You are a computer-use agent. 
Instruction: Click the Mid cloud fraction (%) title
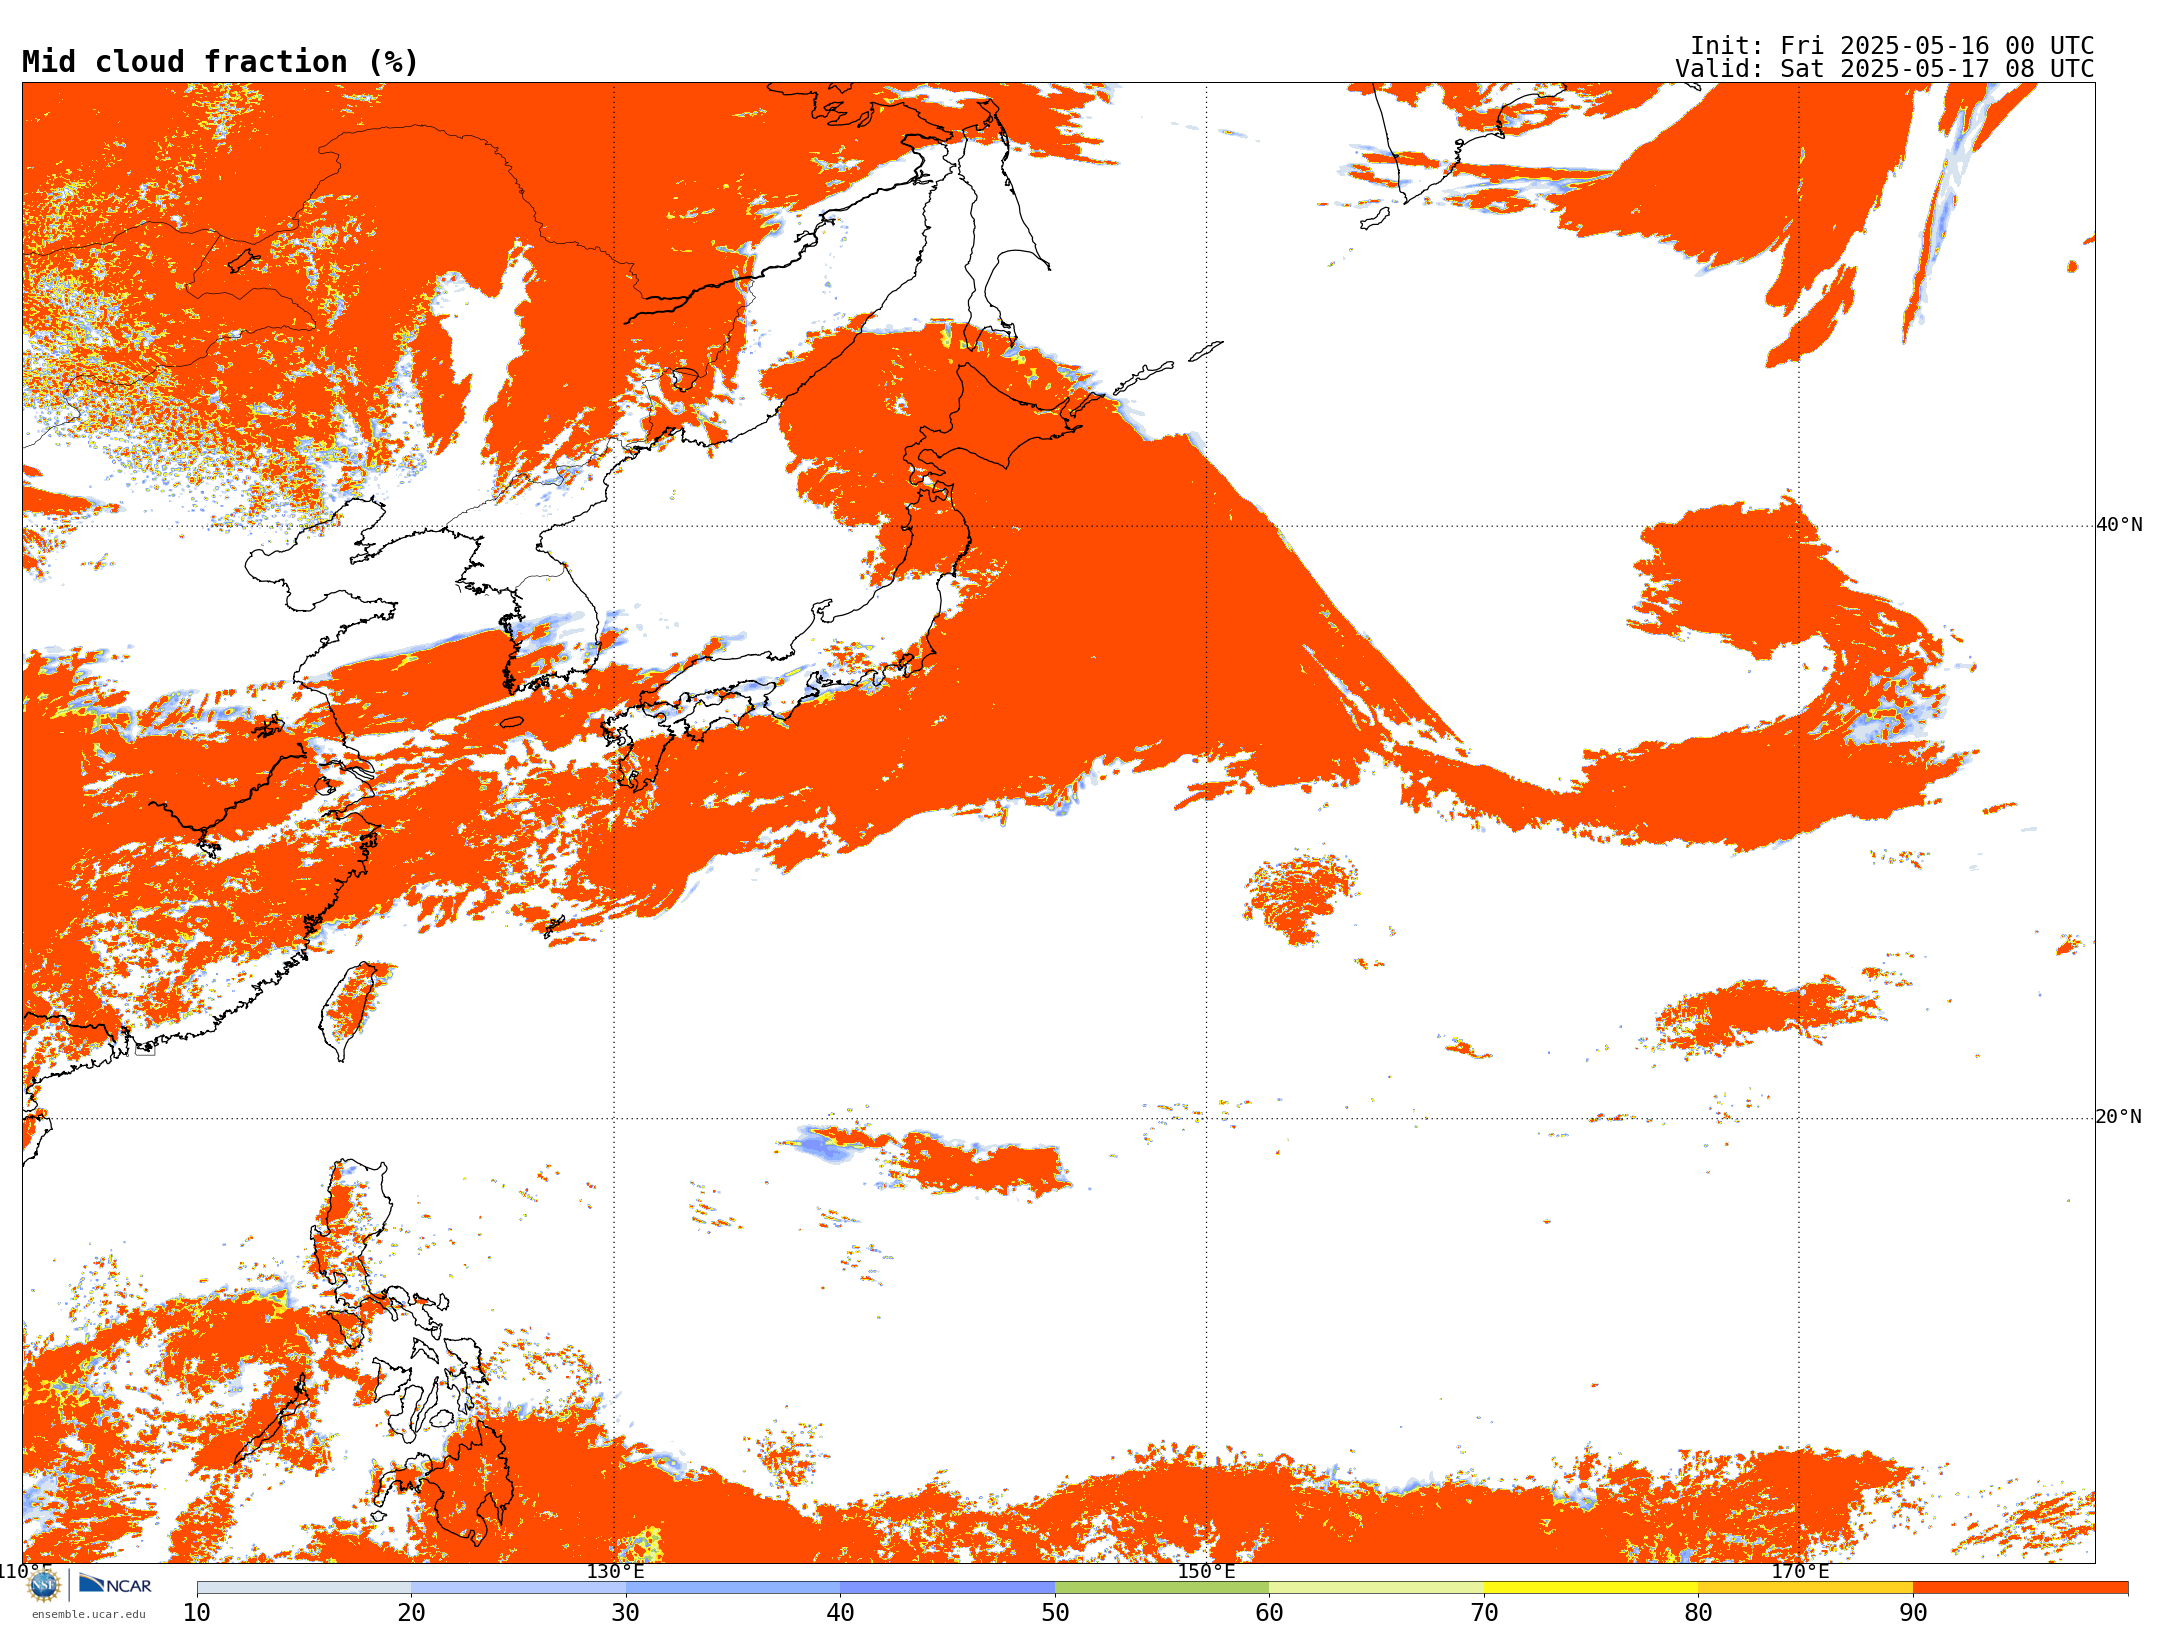click(220, 62)
